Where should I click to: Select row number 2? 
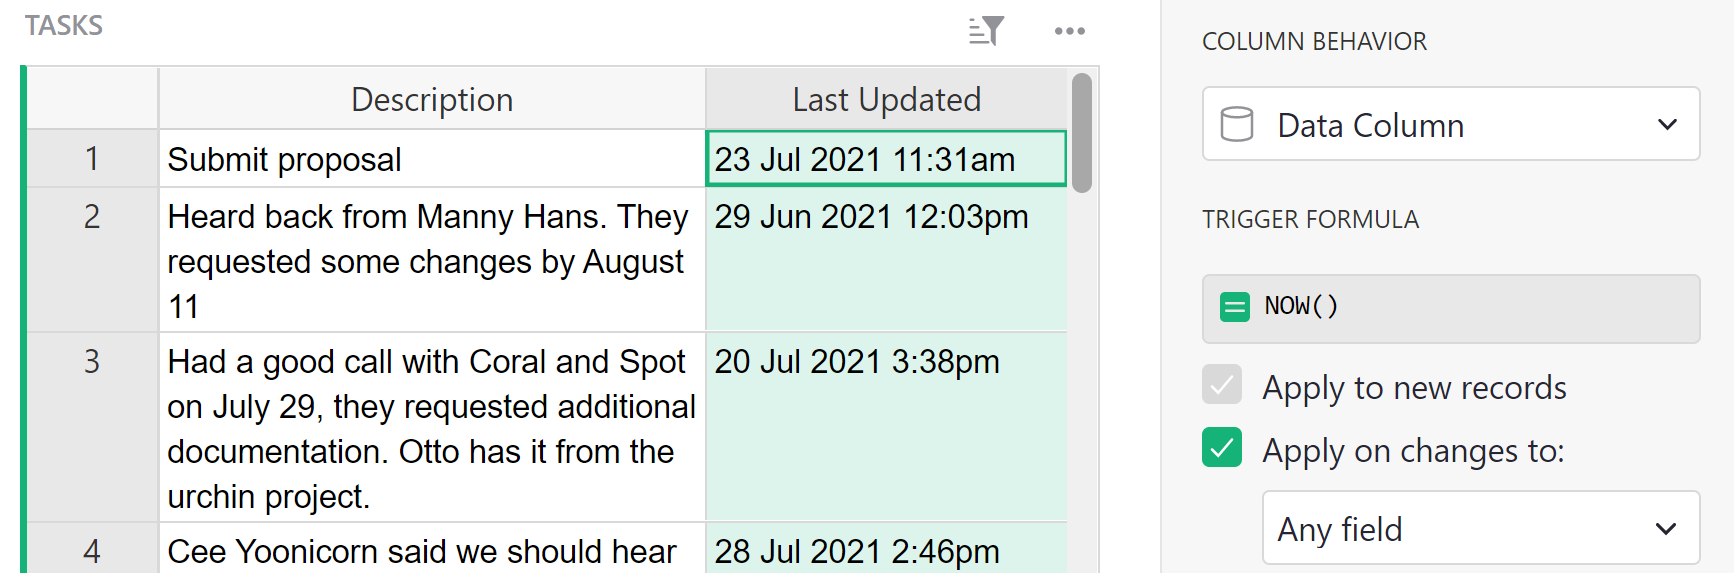[x=92, y=217]
